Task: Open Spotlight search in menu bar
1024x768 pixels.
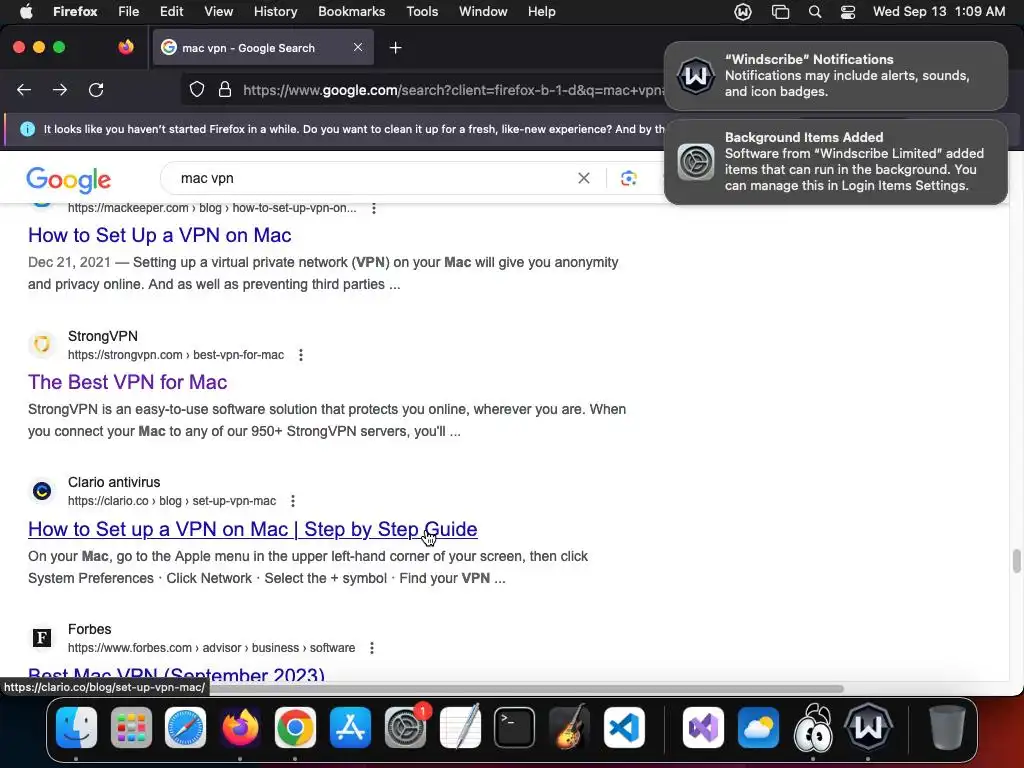Action: click(x=814, y=12)
